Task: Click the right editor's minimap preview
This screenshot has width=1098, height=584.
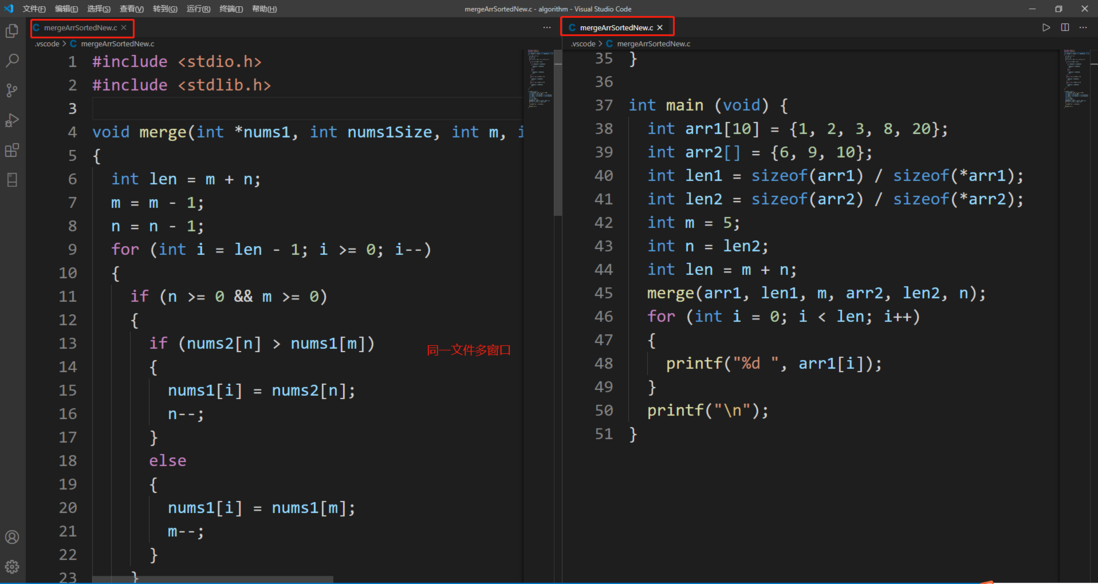Action: (x=1075, y=78)
